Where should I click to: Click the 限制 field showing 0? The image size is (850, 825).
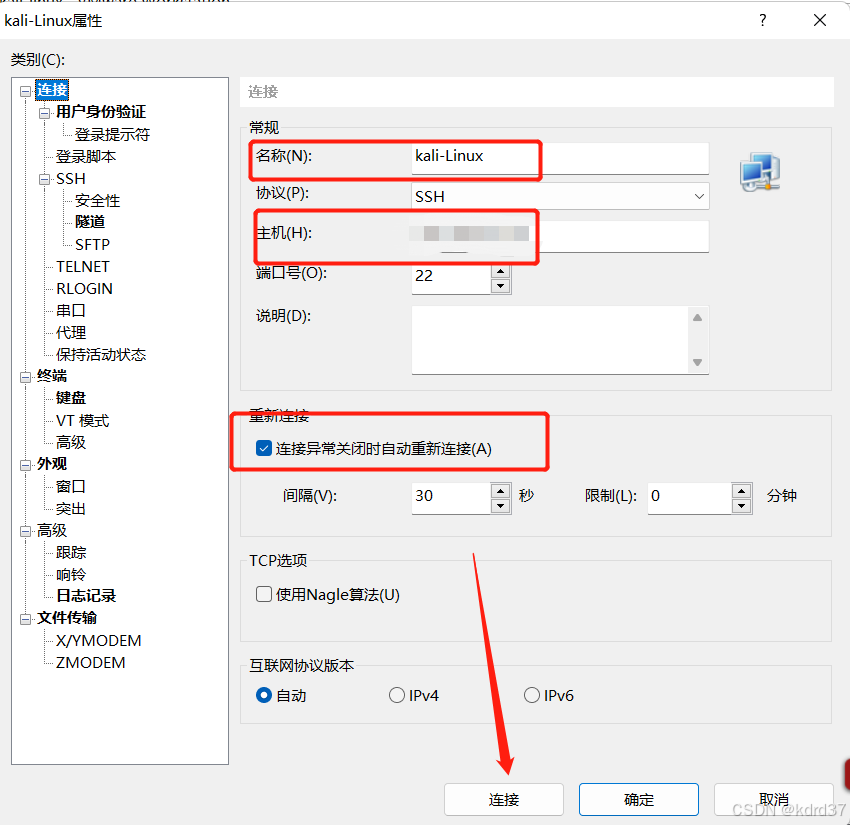(x=690, y=499)
